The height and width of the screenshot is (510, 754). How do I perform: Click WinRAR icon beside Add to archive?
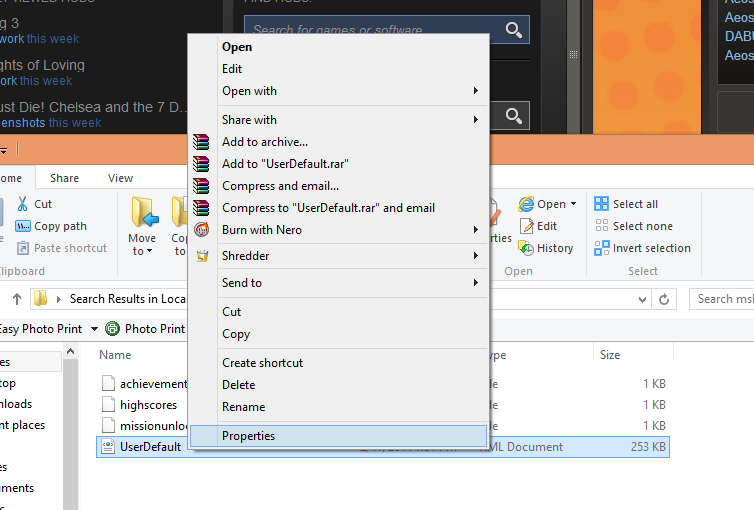coord(201,142)
